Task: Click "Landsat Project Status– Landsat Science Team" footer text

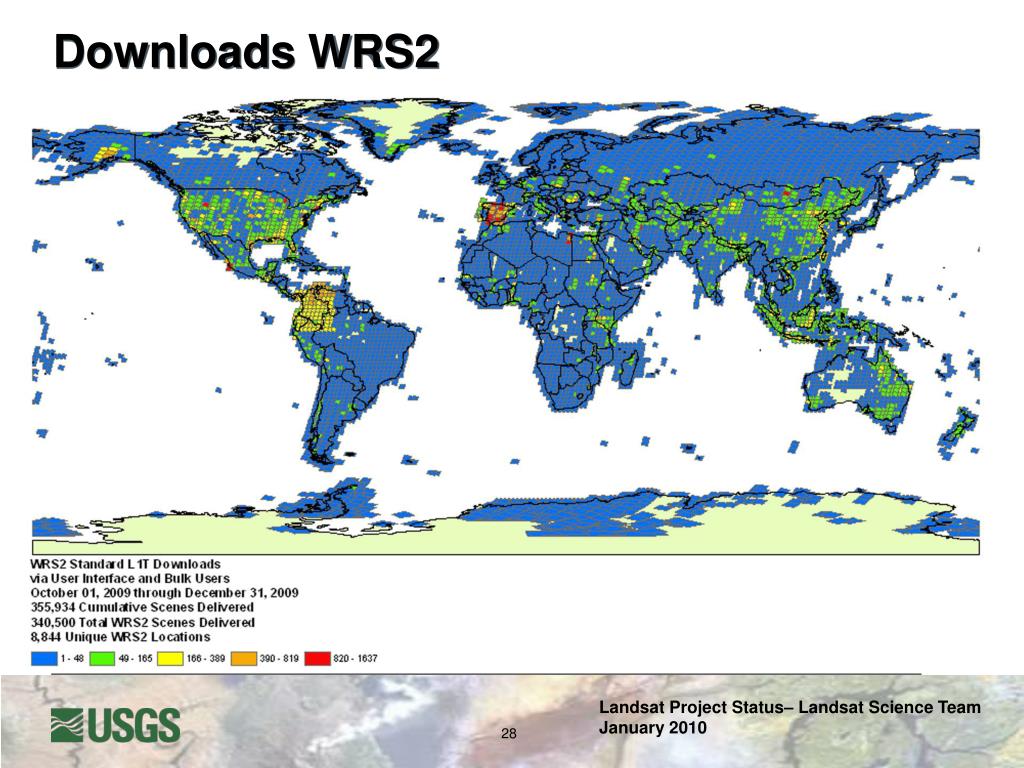Action: tap(790, 707)
